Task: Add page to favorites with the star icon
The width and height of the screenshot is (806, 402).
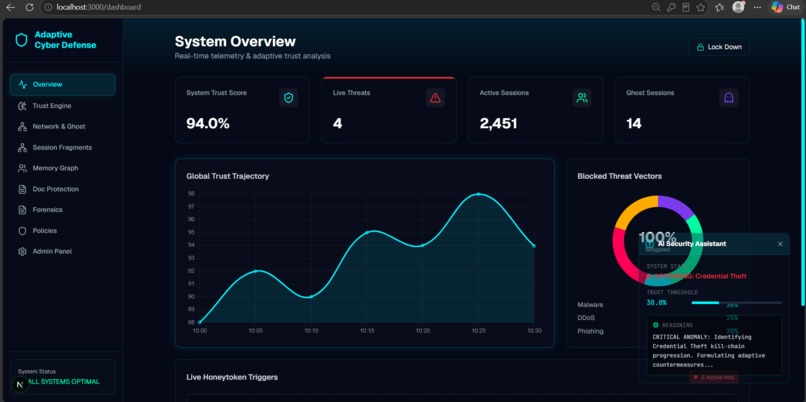Action: click(700, 7)
